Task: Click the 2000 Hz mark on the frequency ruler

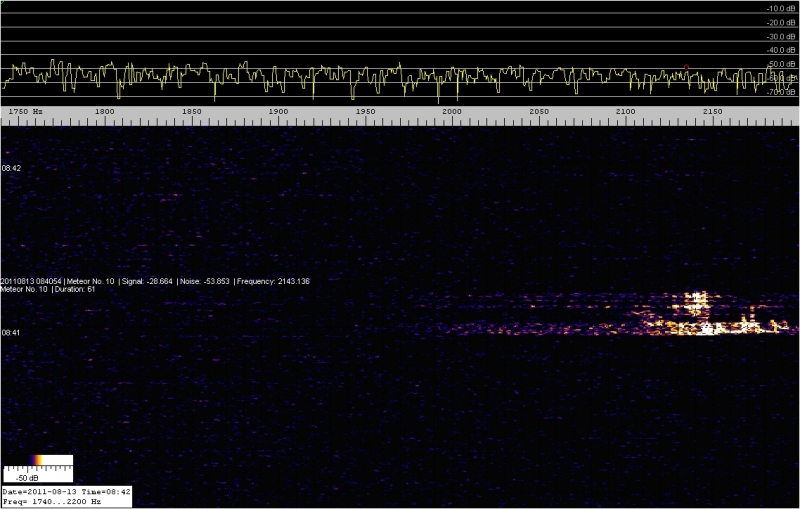Action: coord(452,111)
